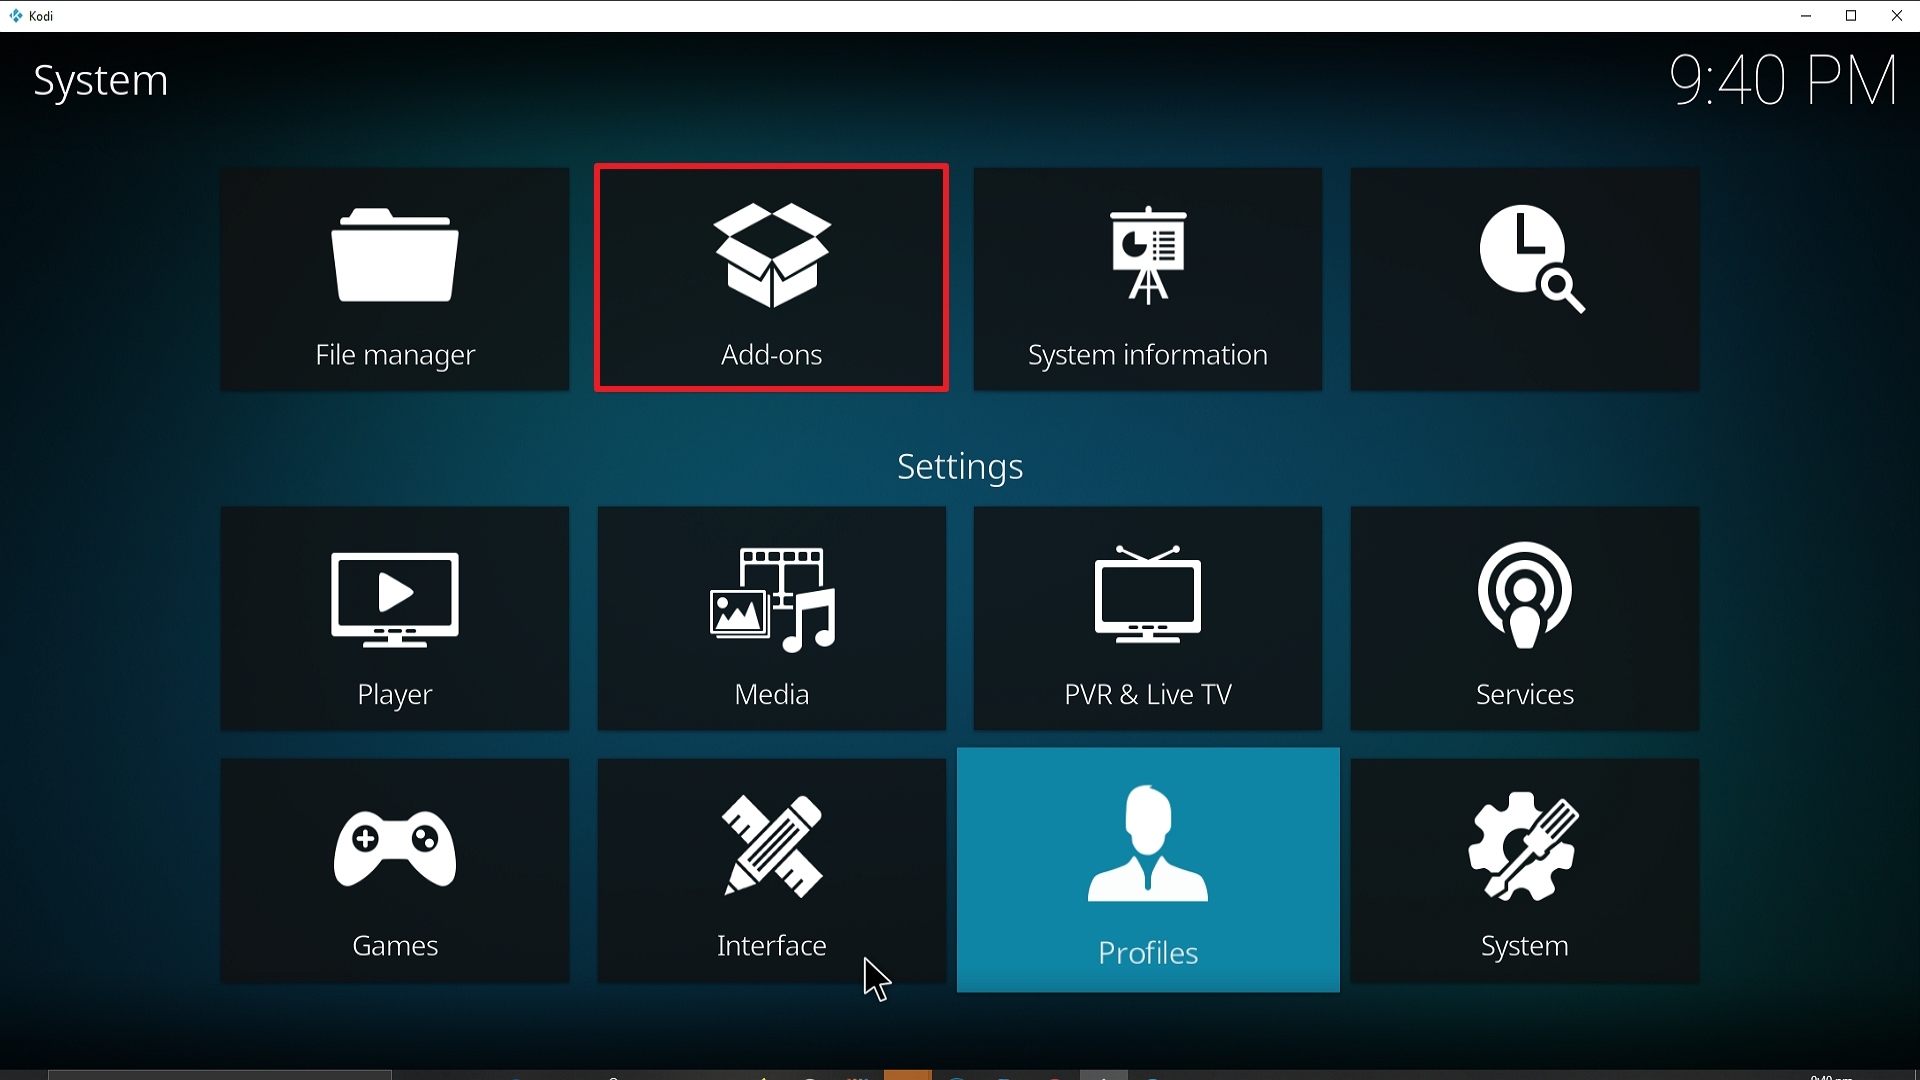Open Media settings tile
The image size is (1920, 1080).
click(772, 618)
